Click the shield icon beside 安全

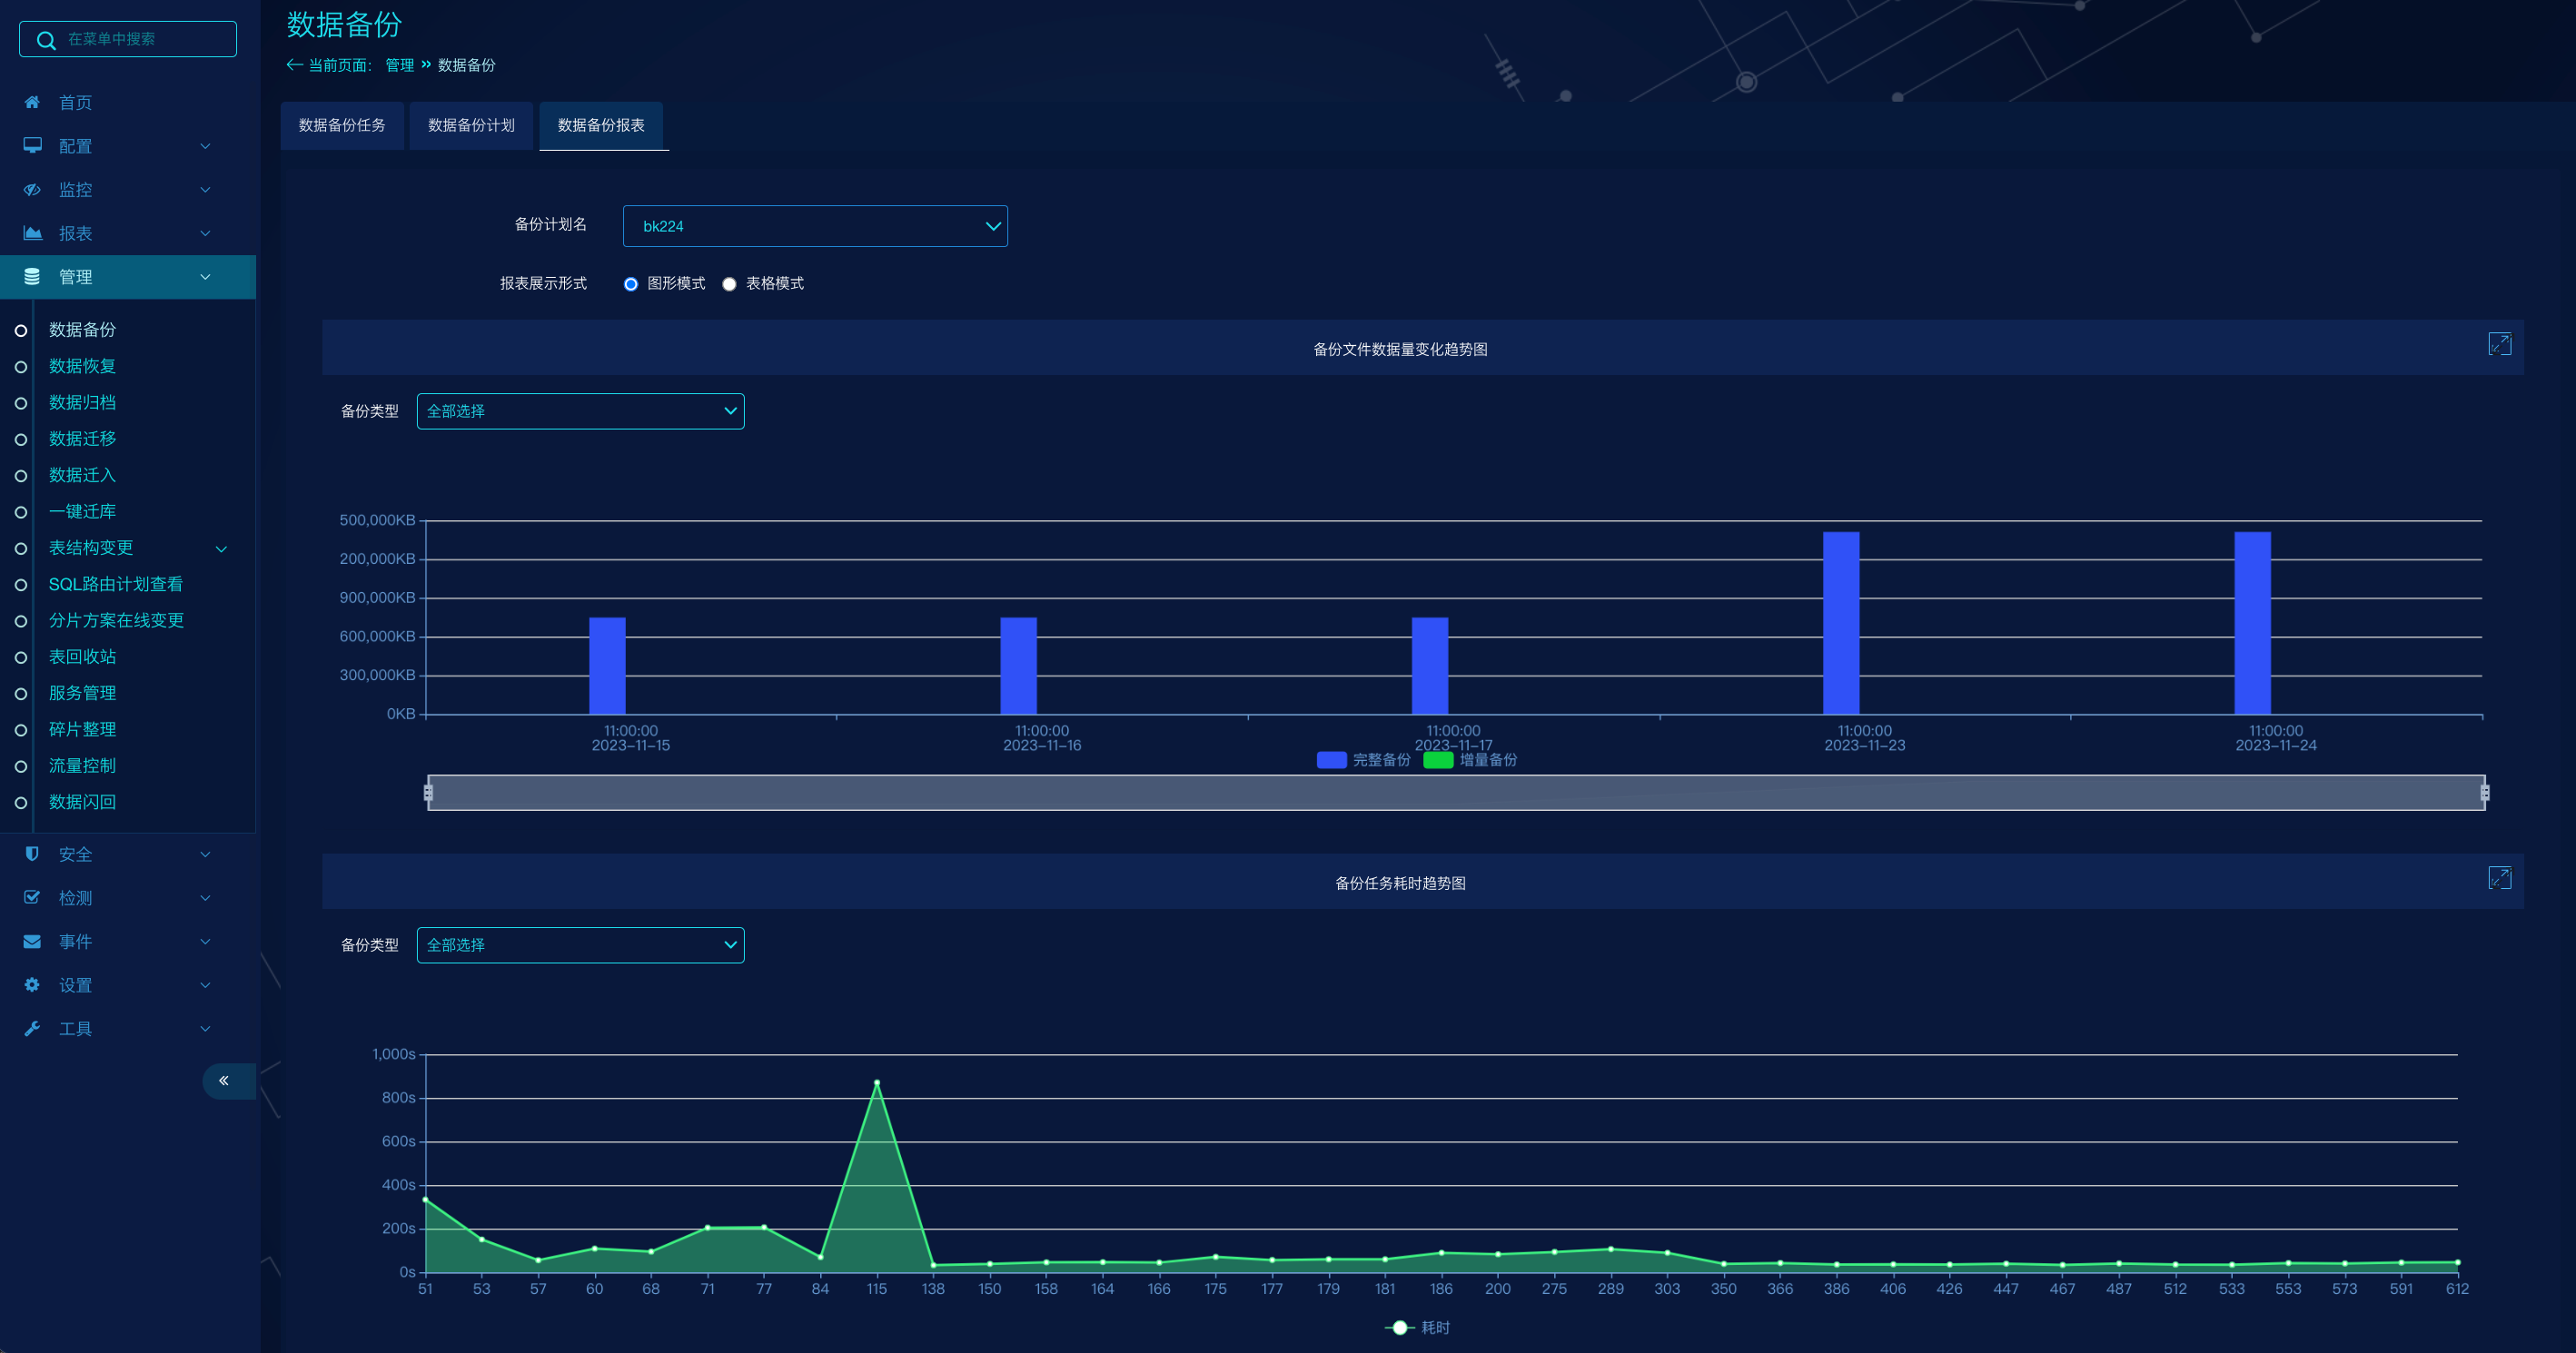pos(32,854)
